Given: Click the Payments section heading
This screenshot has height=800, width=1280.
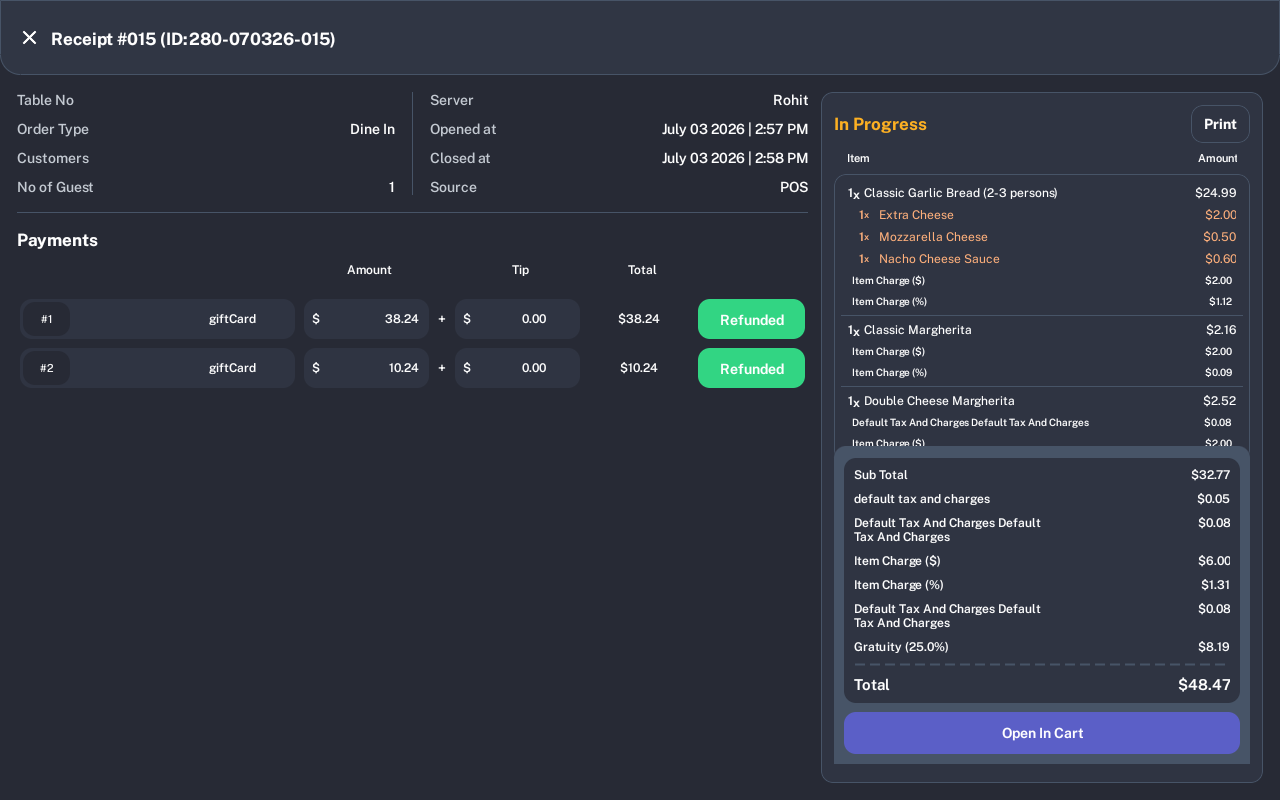Looking at the screenshot, I should click(x=58, y=240).
